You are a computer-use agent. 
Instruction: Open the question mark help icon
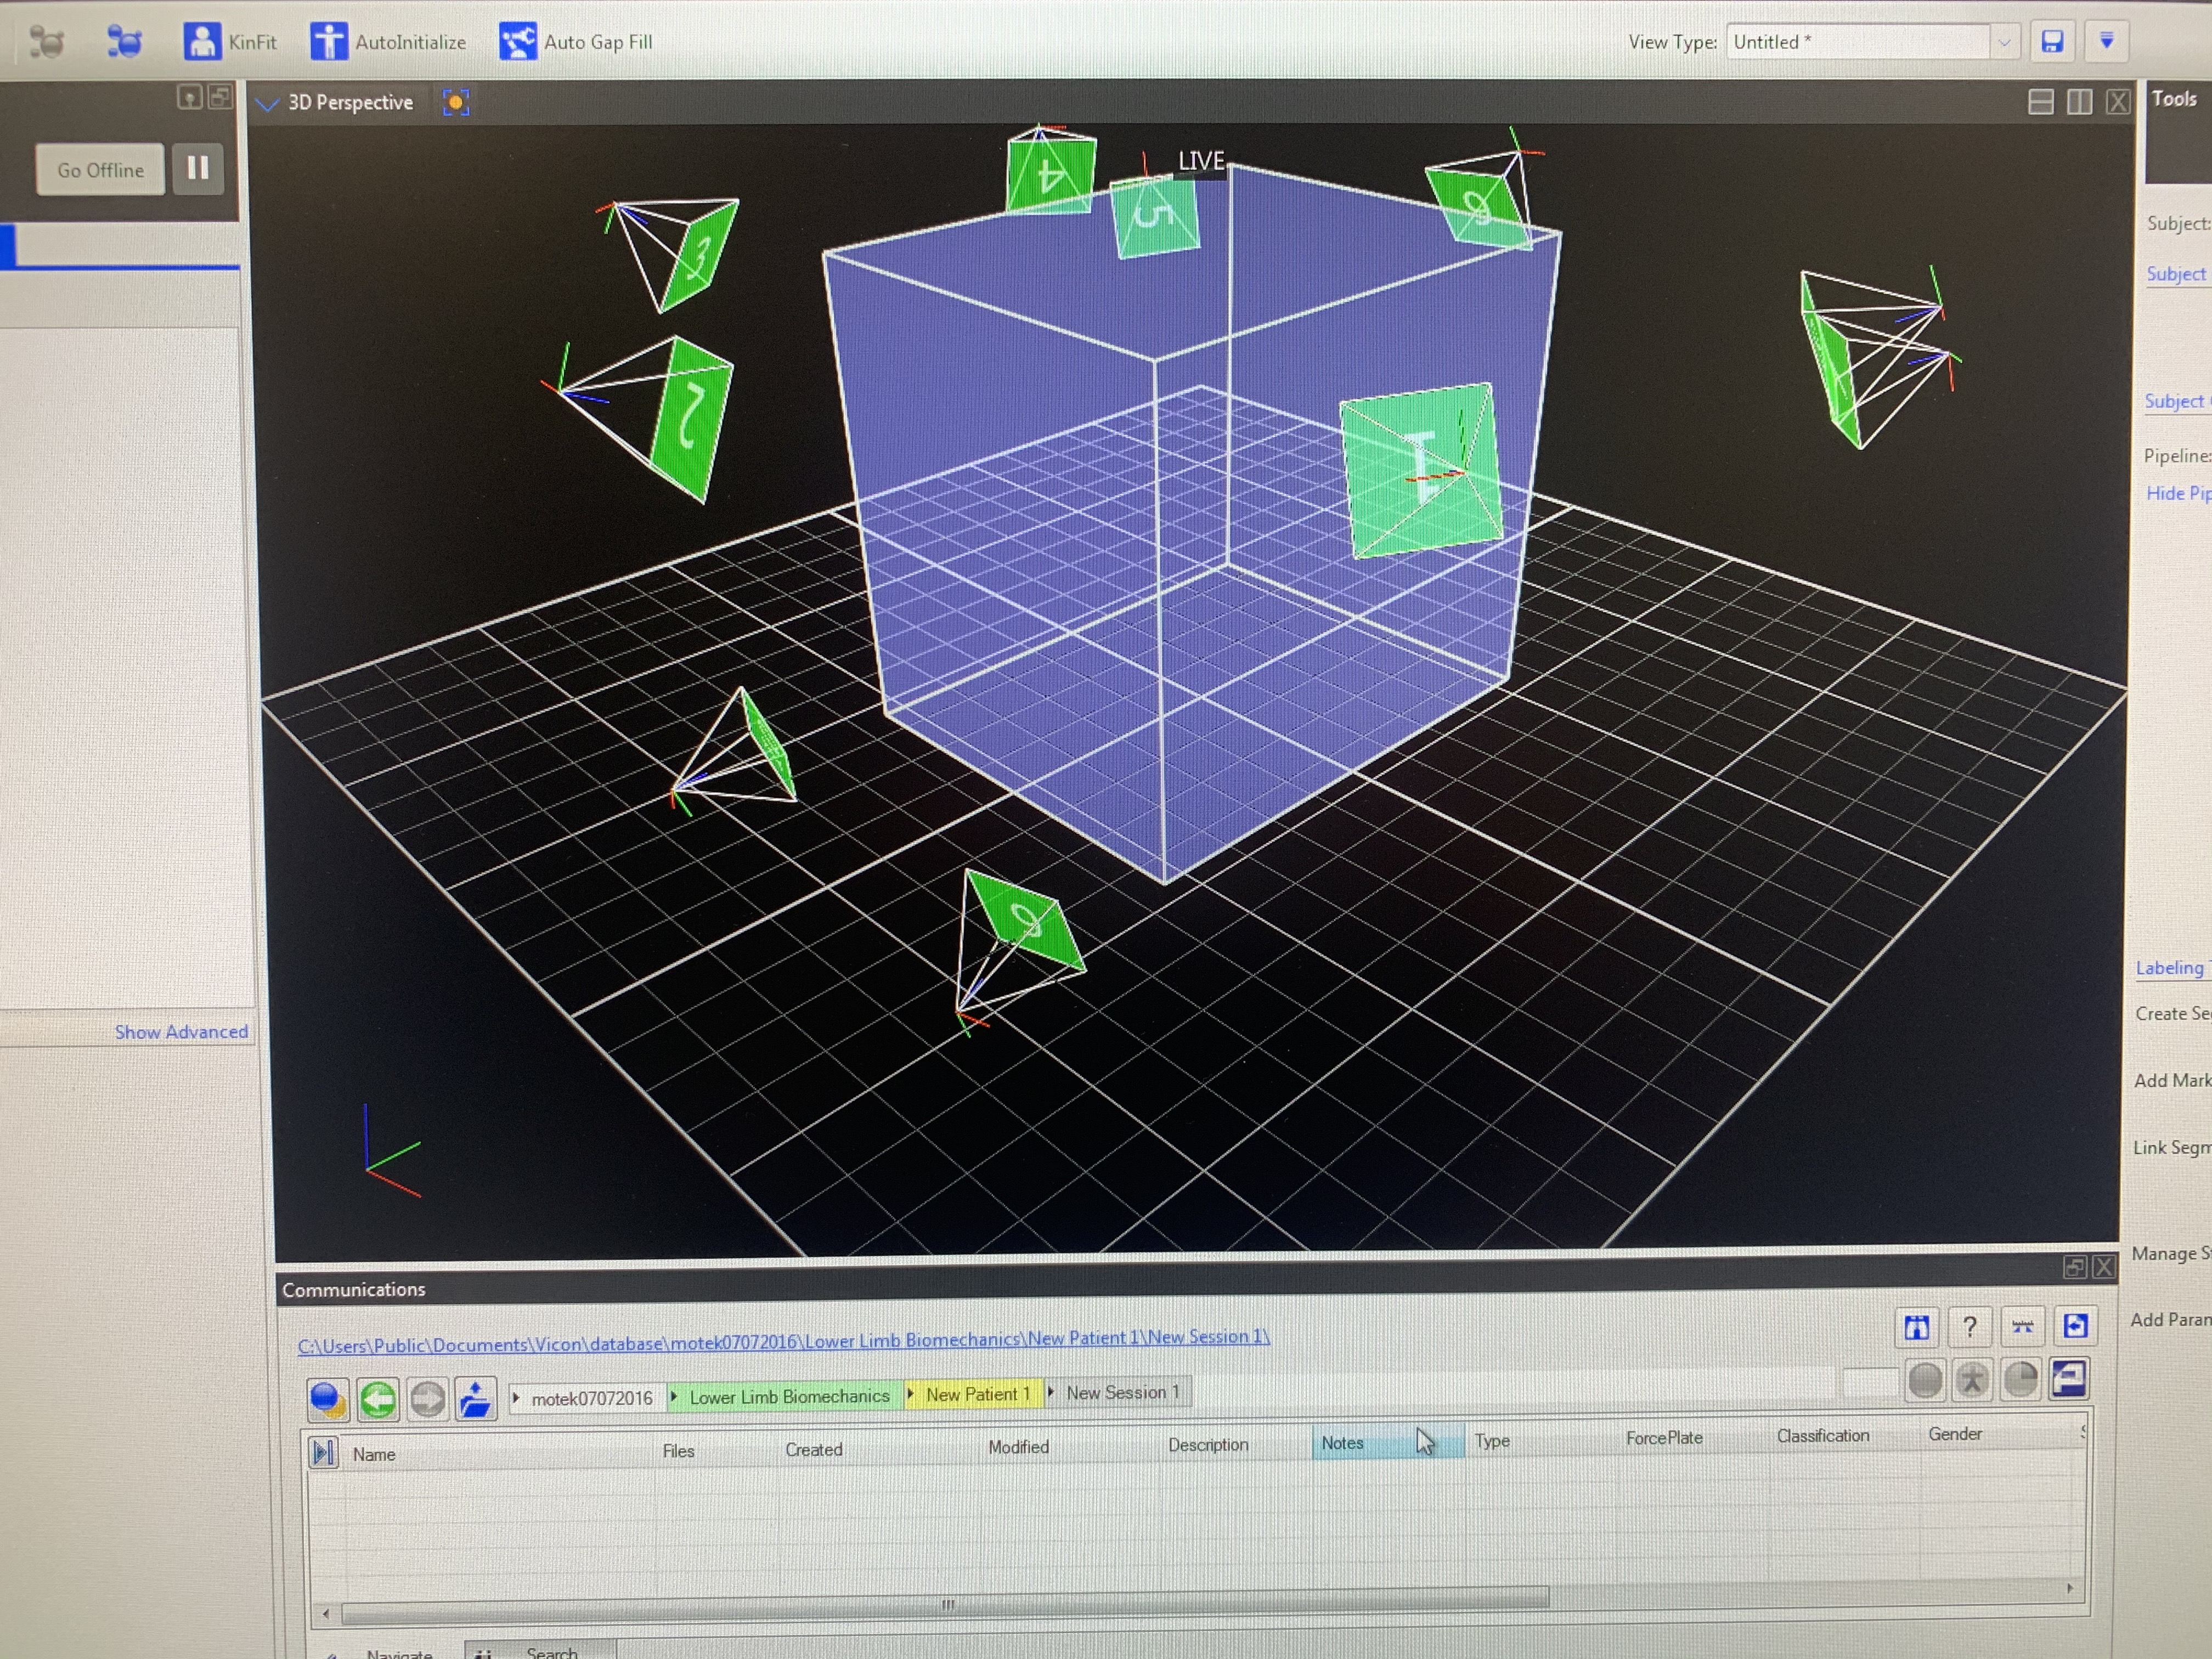pos(1969,1327)
